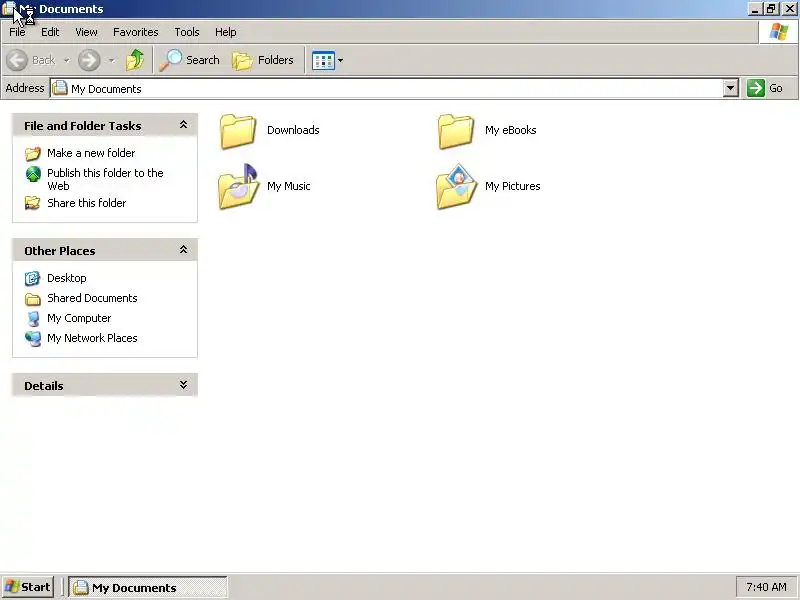The image size is (800, 600).
Task: Click the Views grid icon
Action: pos(323,60)
